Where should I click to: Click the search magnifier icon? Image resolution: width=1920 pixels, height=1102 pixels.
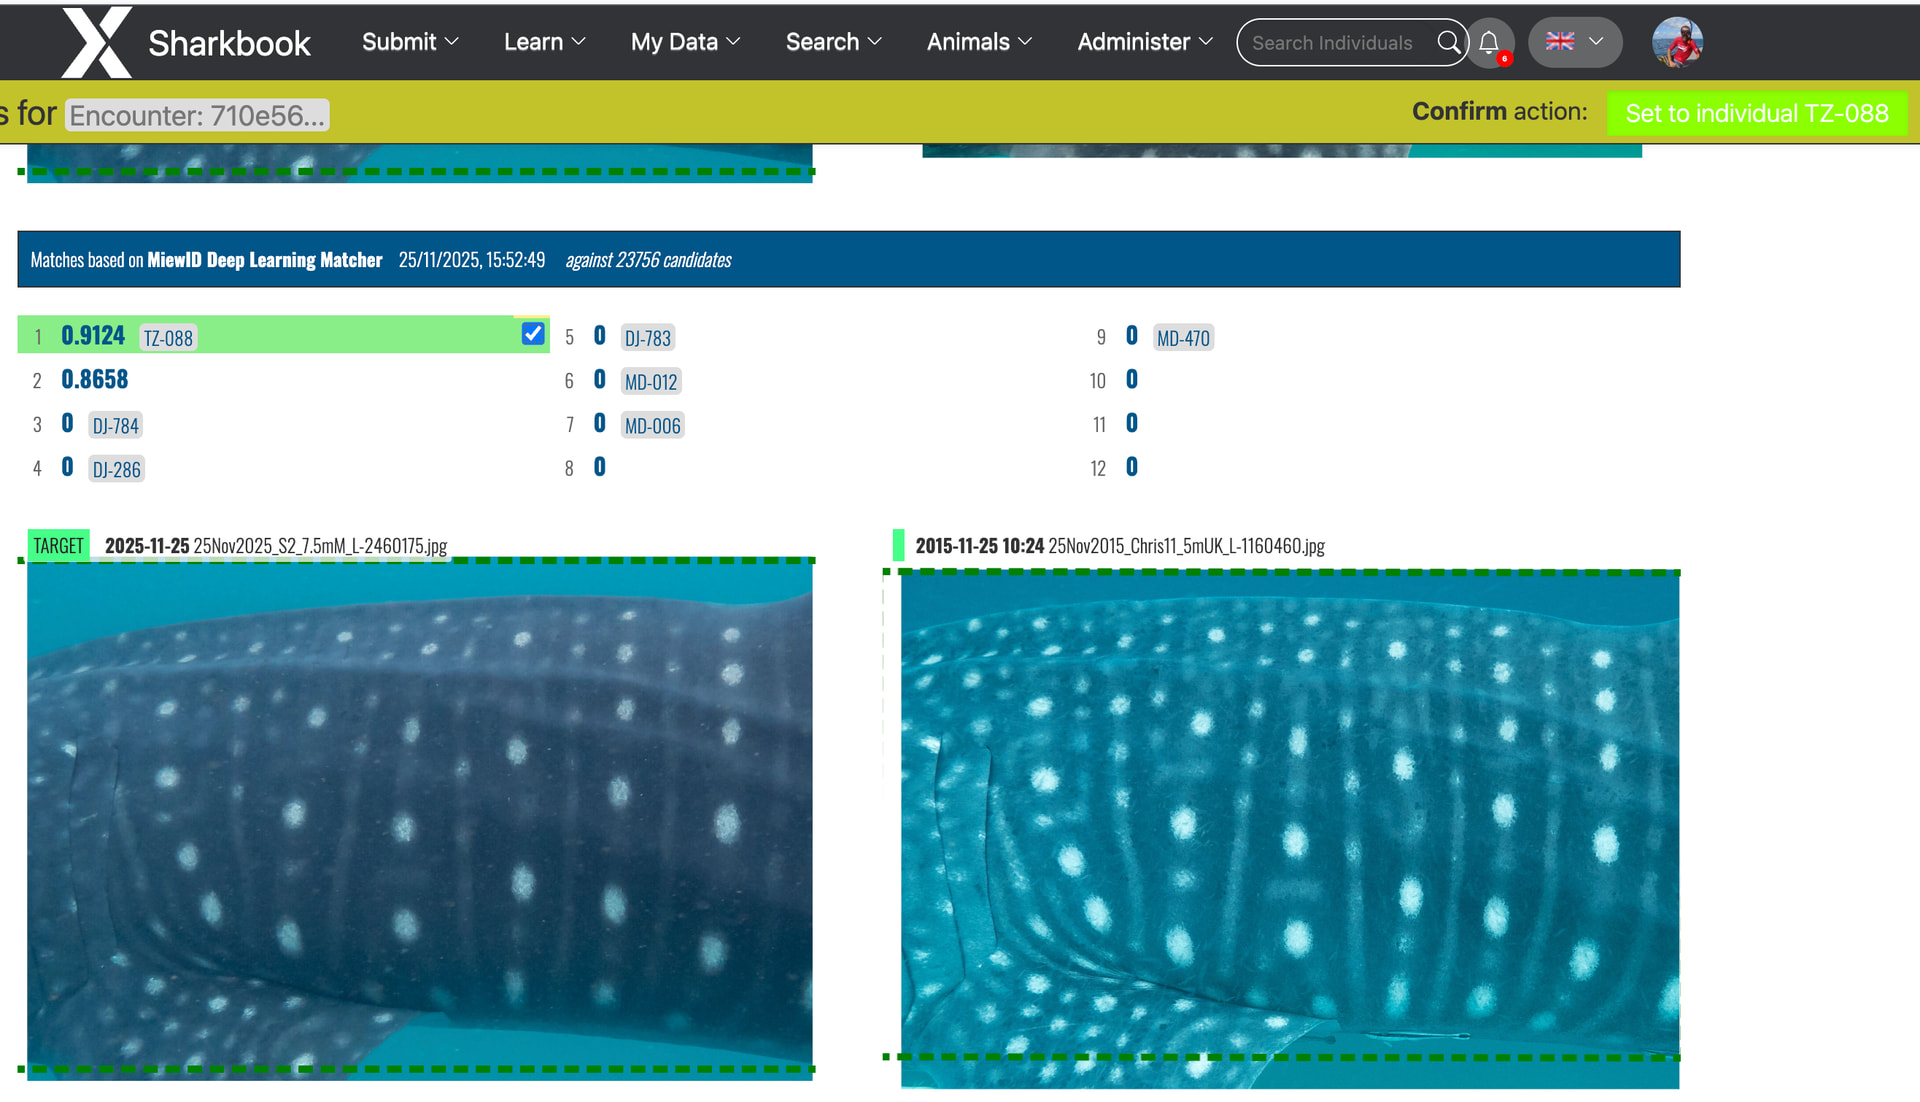click(1447, 42)
